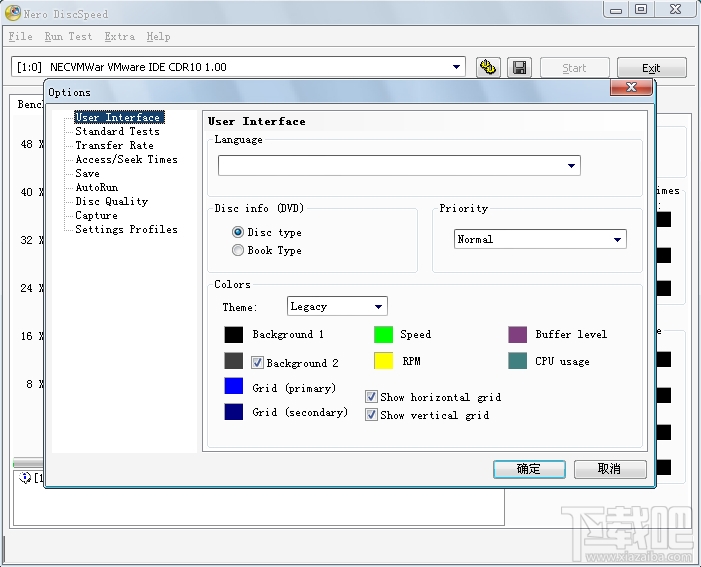This screenshot has width=701, height=567.
Task: Select Standard Tests in options tree
Action: click(117, 131)
